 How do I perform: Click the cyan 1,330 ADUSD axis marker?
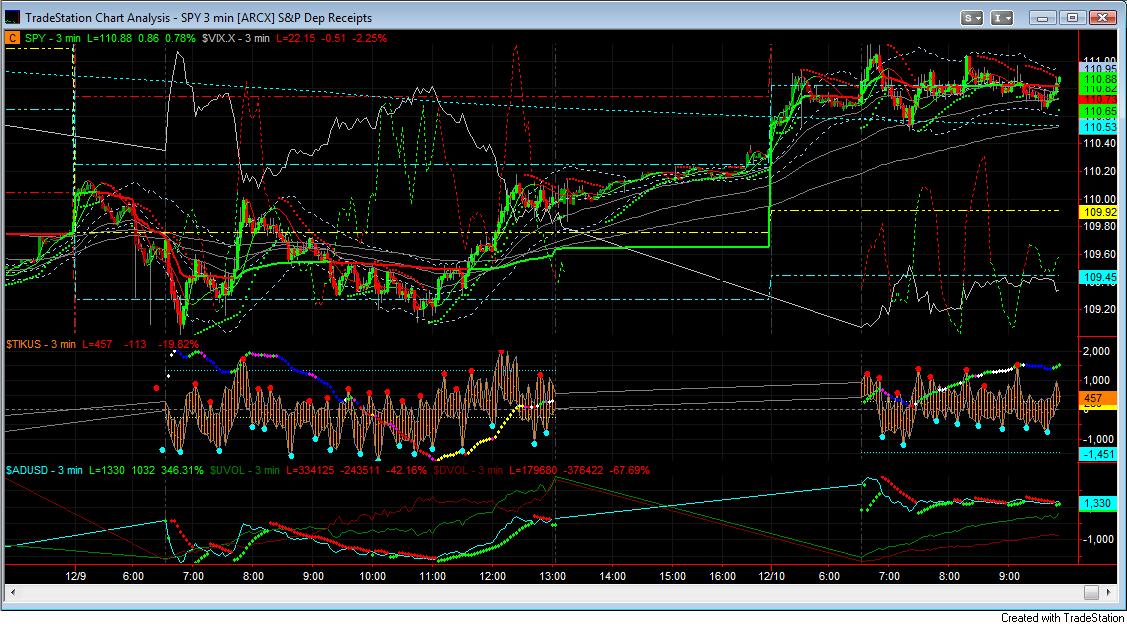[1096, 504]
